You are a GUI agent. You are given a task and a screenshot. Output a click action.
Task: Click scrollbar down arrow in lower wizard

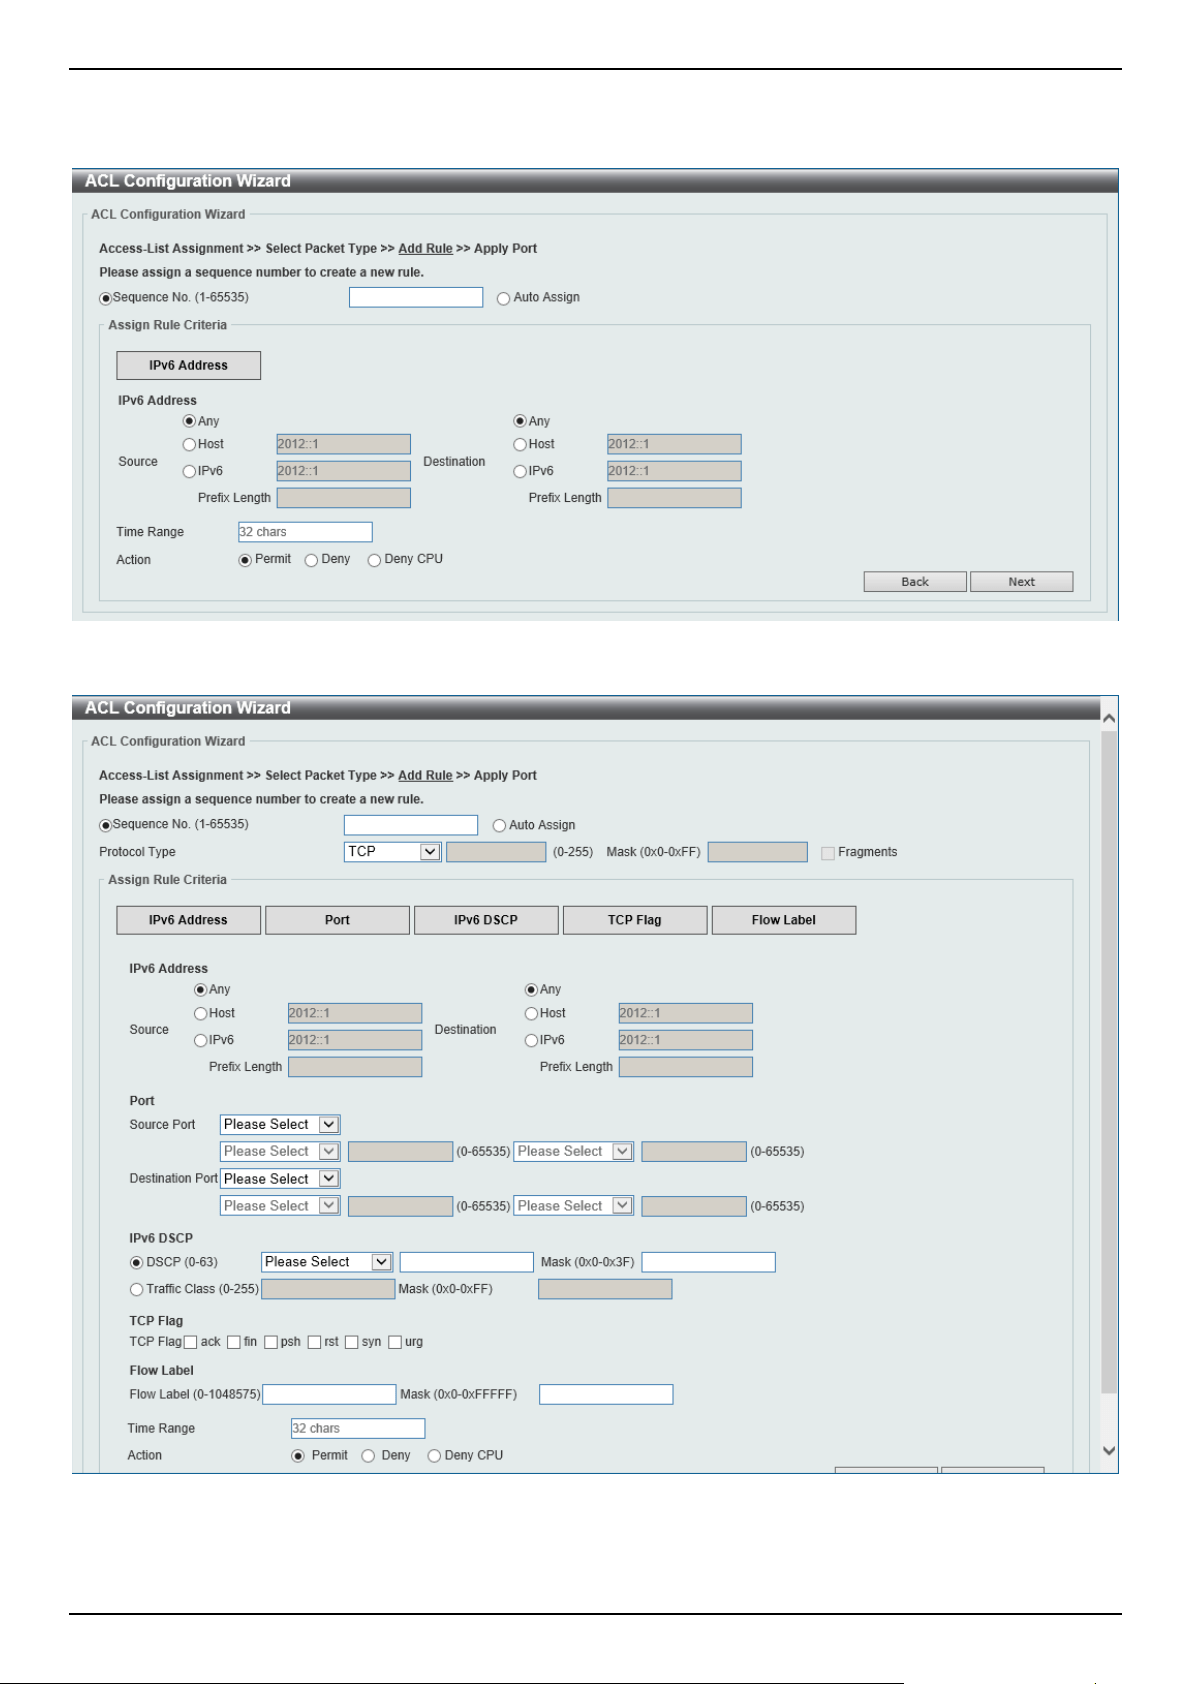pos(1108,1450)
